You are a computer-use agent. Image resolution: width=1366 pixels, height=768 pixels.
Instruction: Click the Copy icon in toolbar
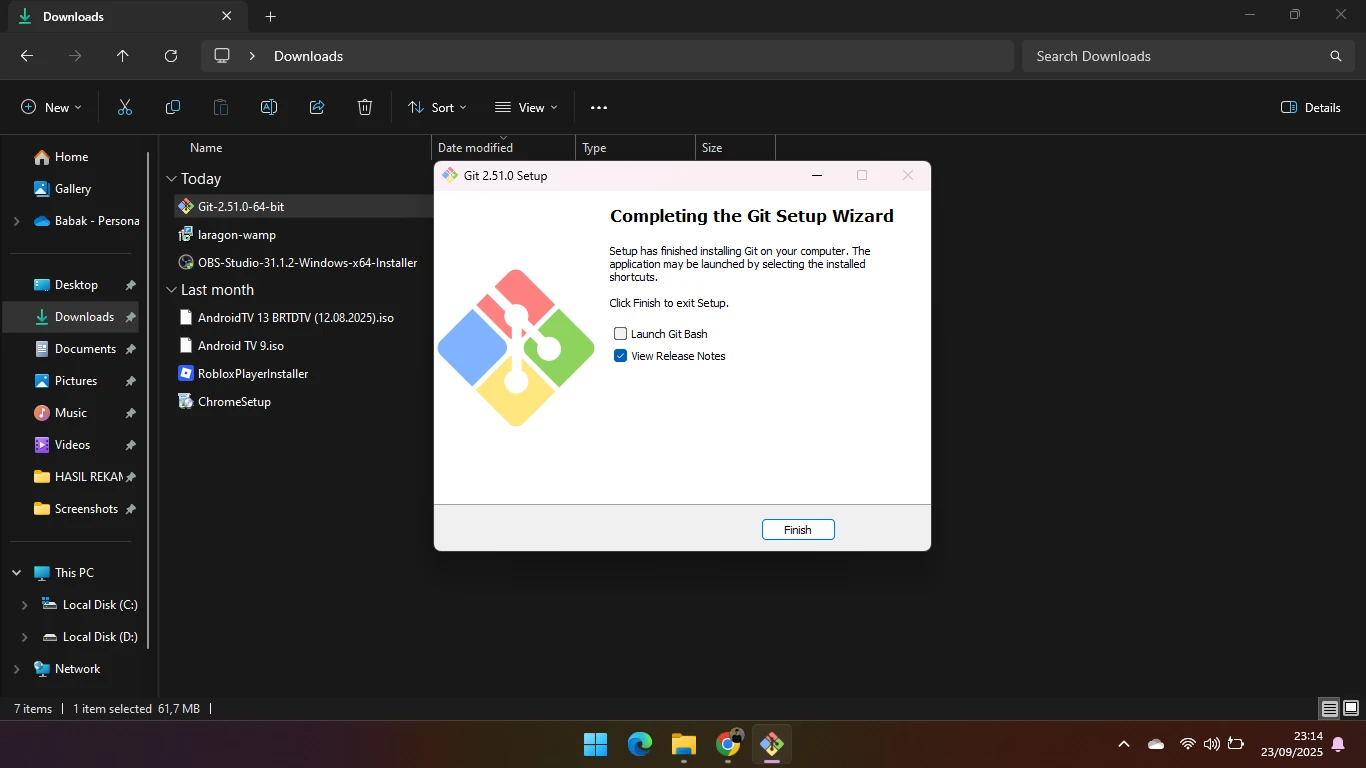coord(173,107)
